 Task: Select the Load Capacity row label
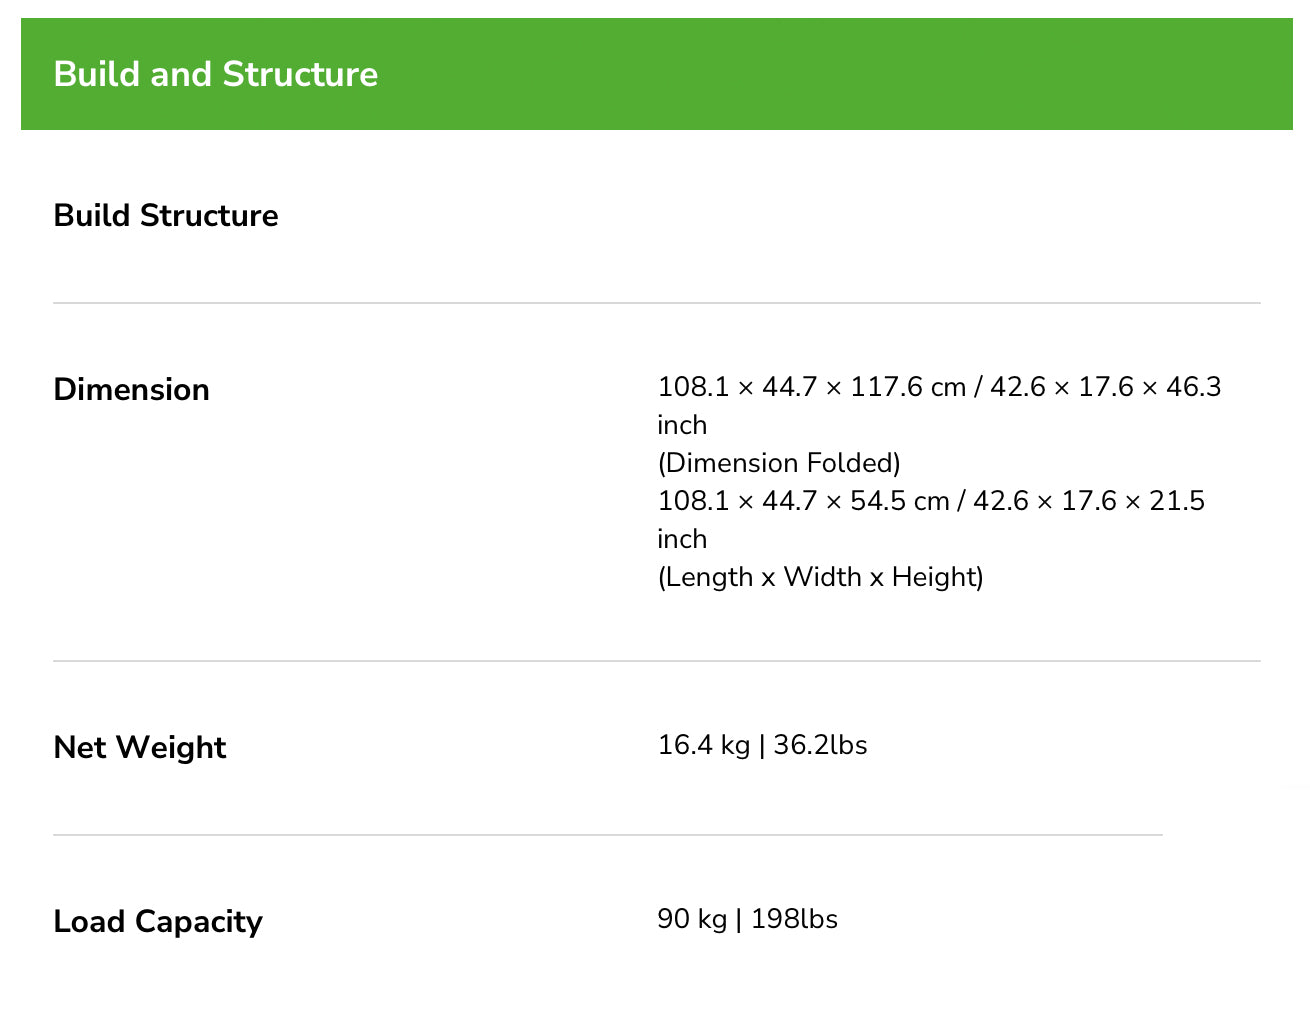coord(158,921)
